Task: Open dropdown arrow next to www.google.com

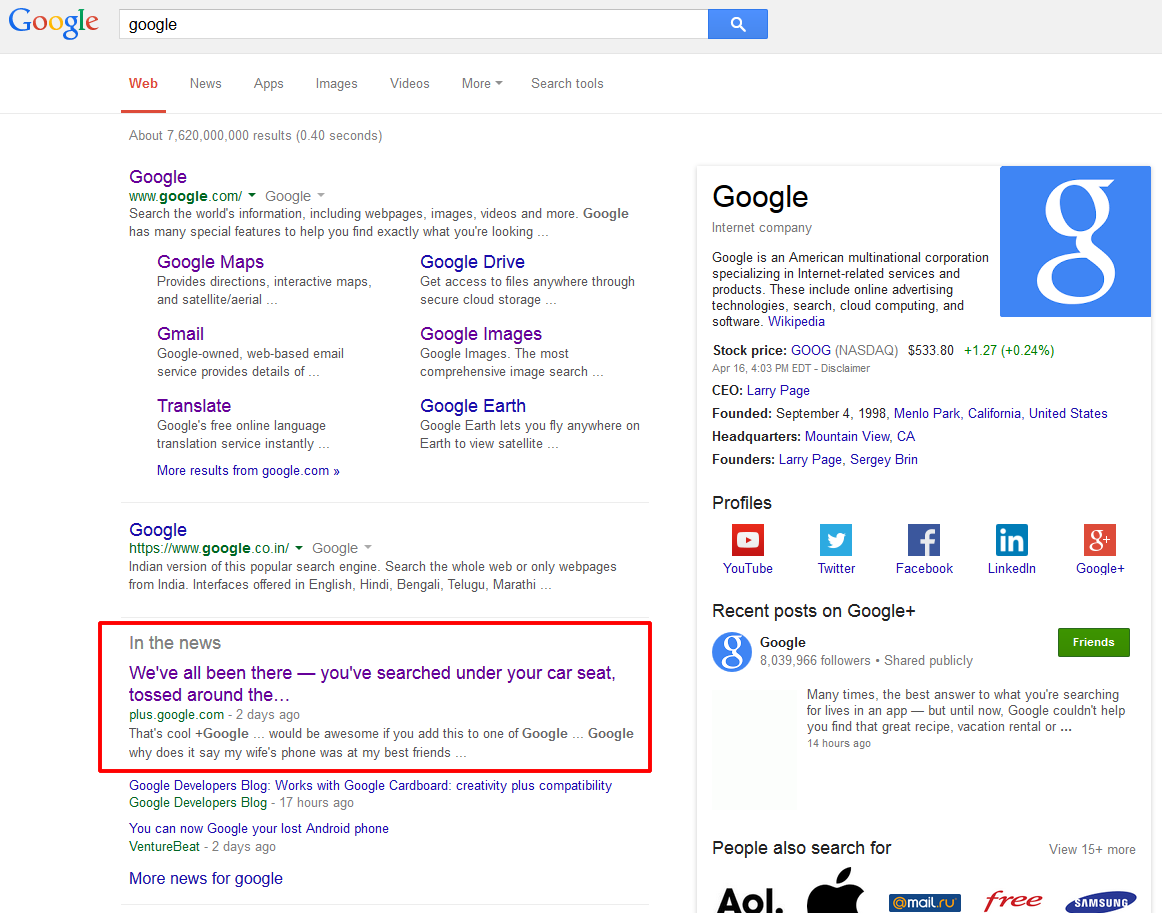Action: [x=252, y=196]
